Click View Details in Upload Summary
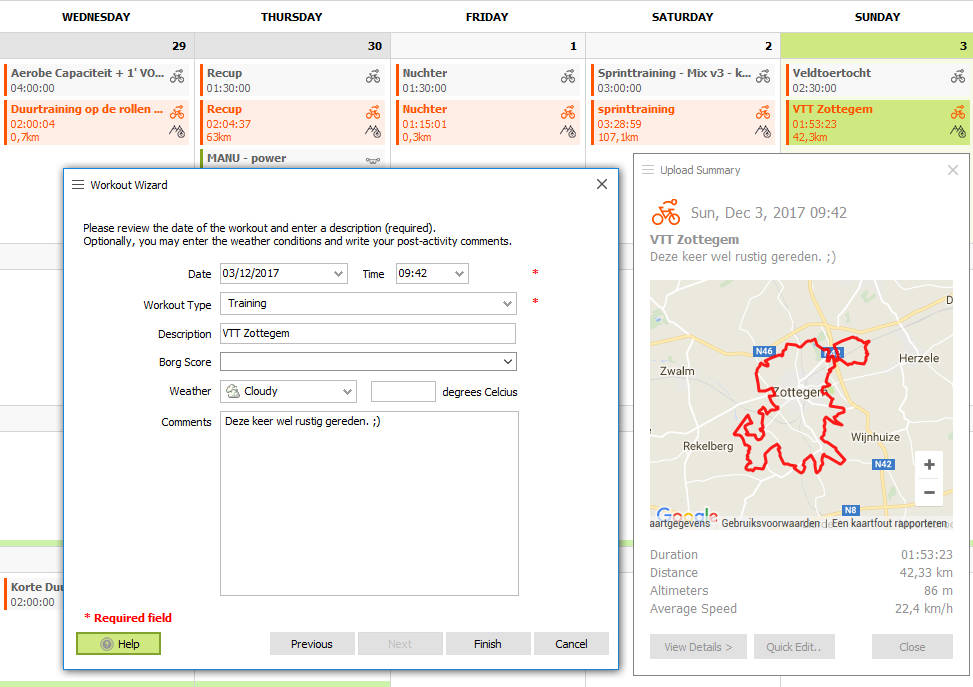The image size is (973, 687). point(698,647)
